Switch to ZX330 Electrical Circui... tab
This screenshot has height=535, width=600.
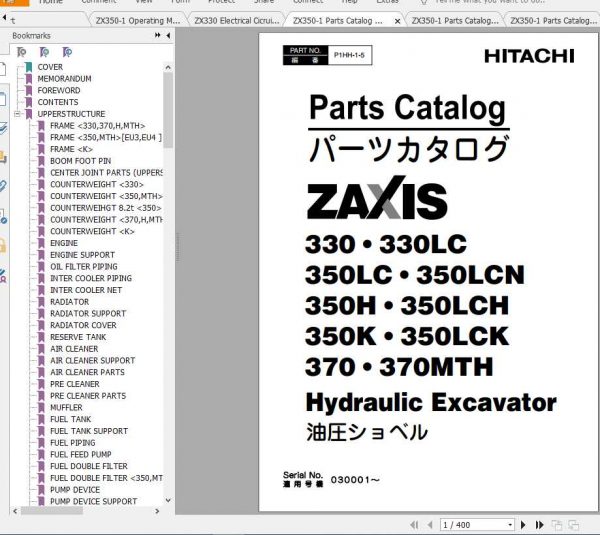[x=237, y=21]
